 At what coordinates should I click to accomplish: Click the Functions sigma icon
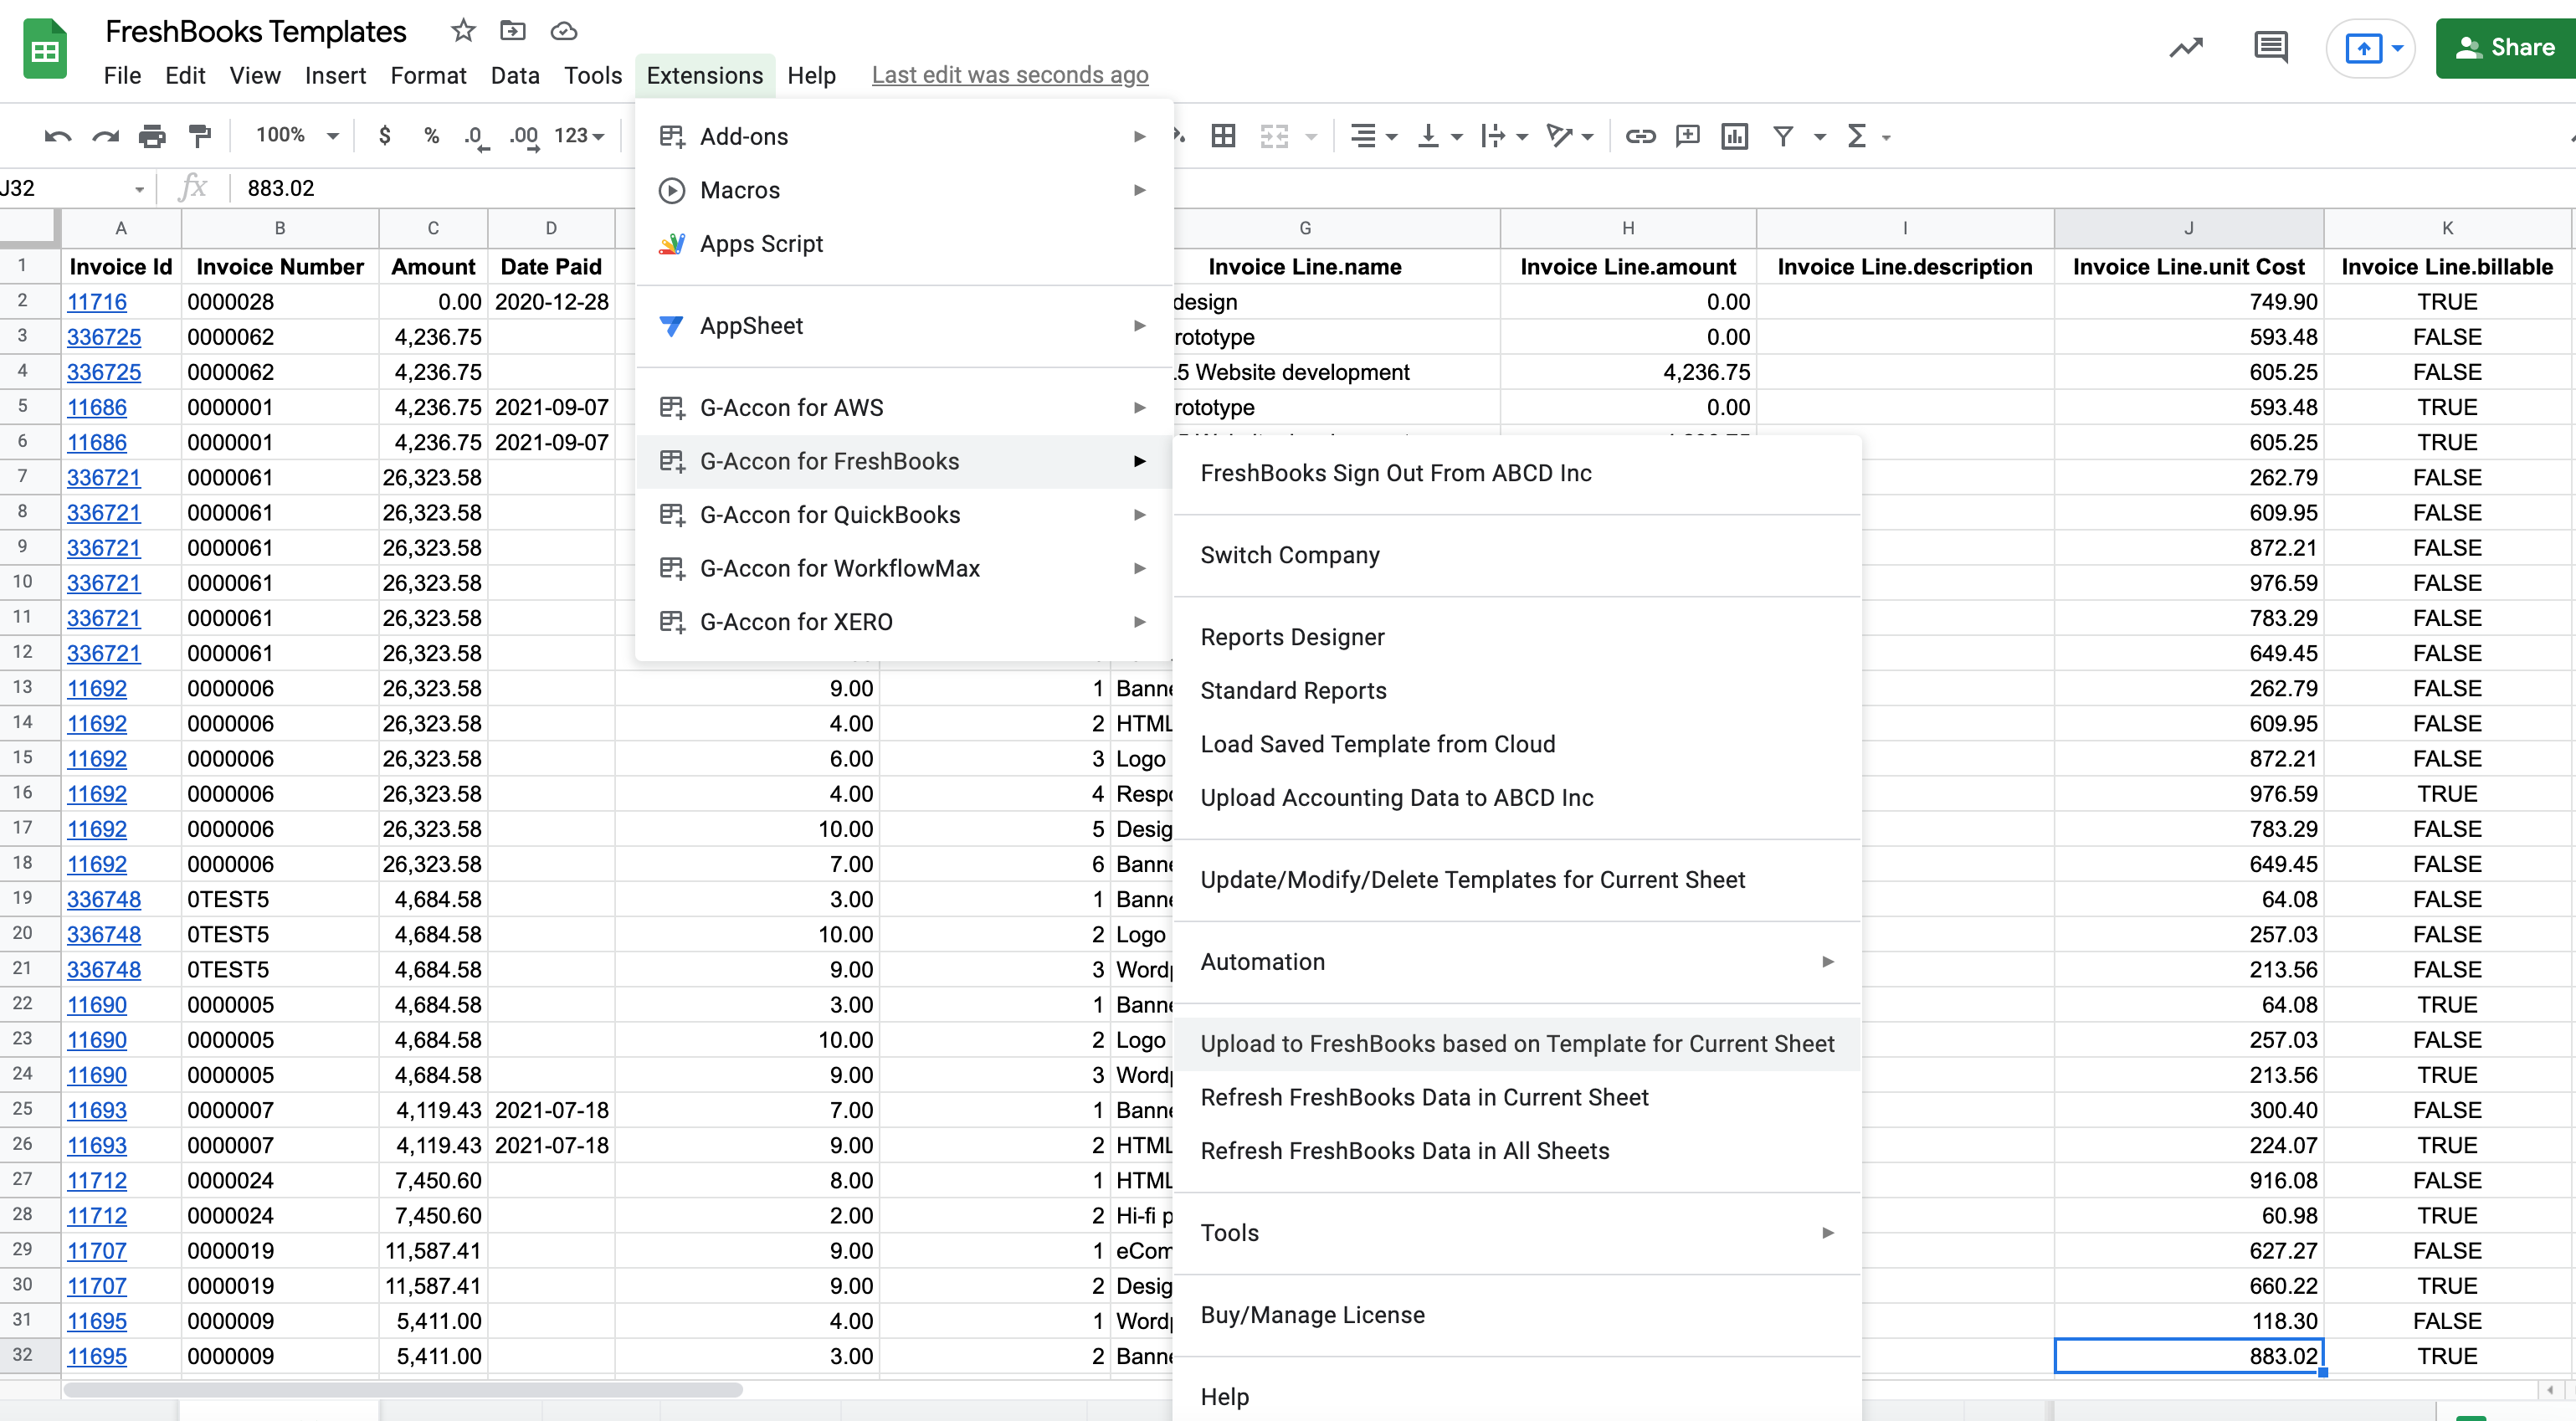pyautogui.click(x=1857, y=136)
